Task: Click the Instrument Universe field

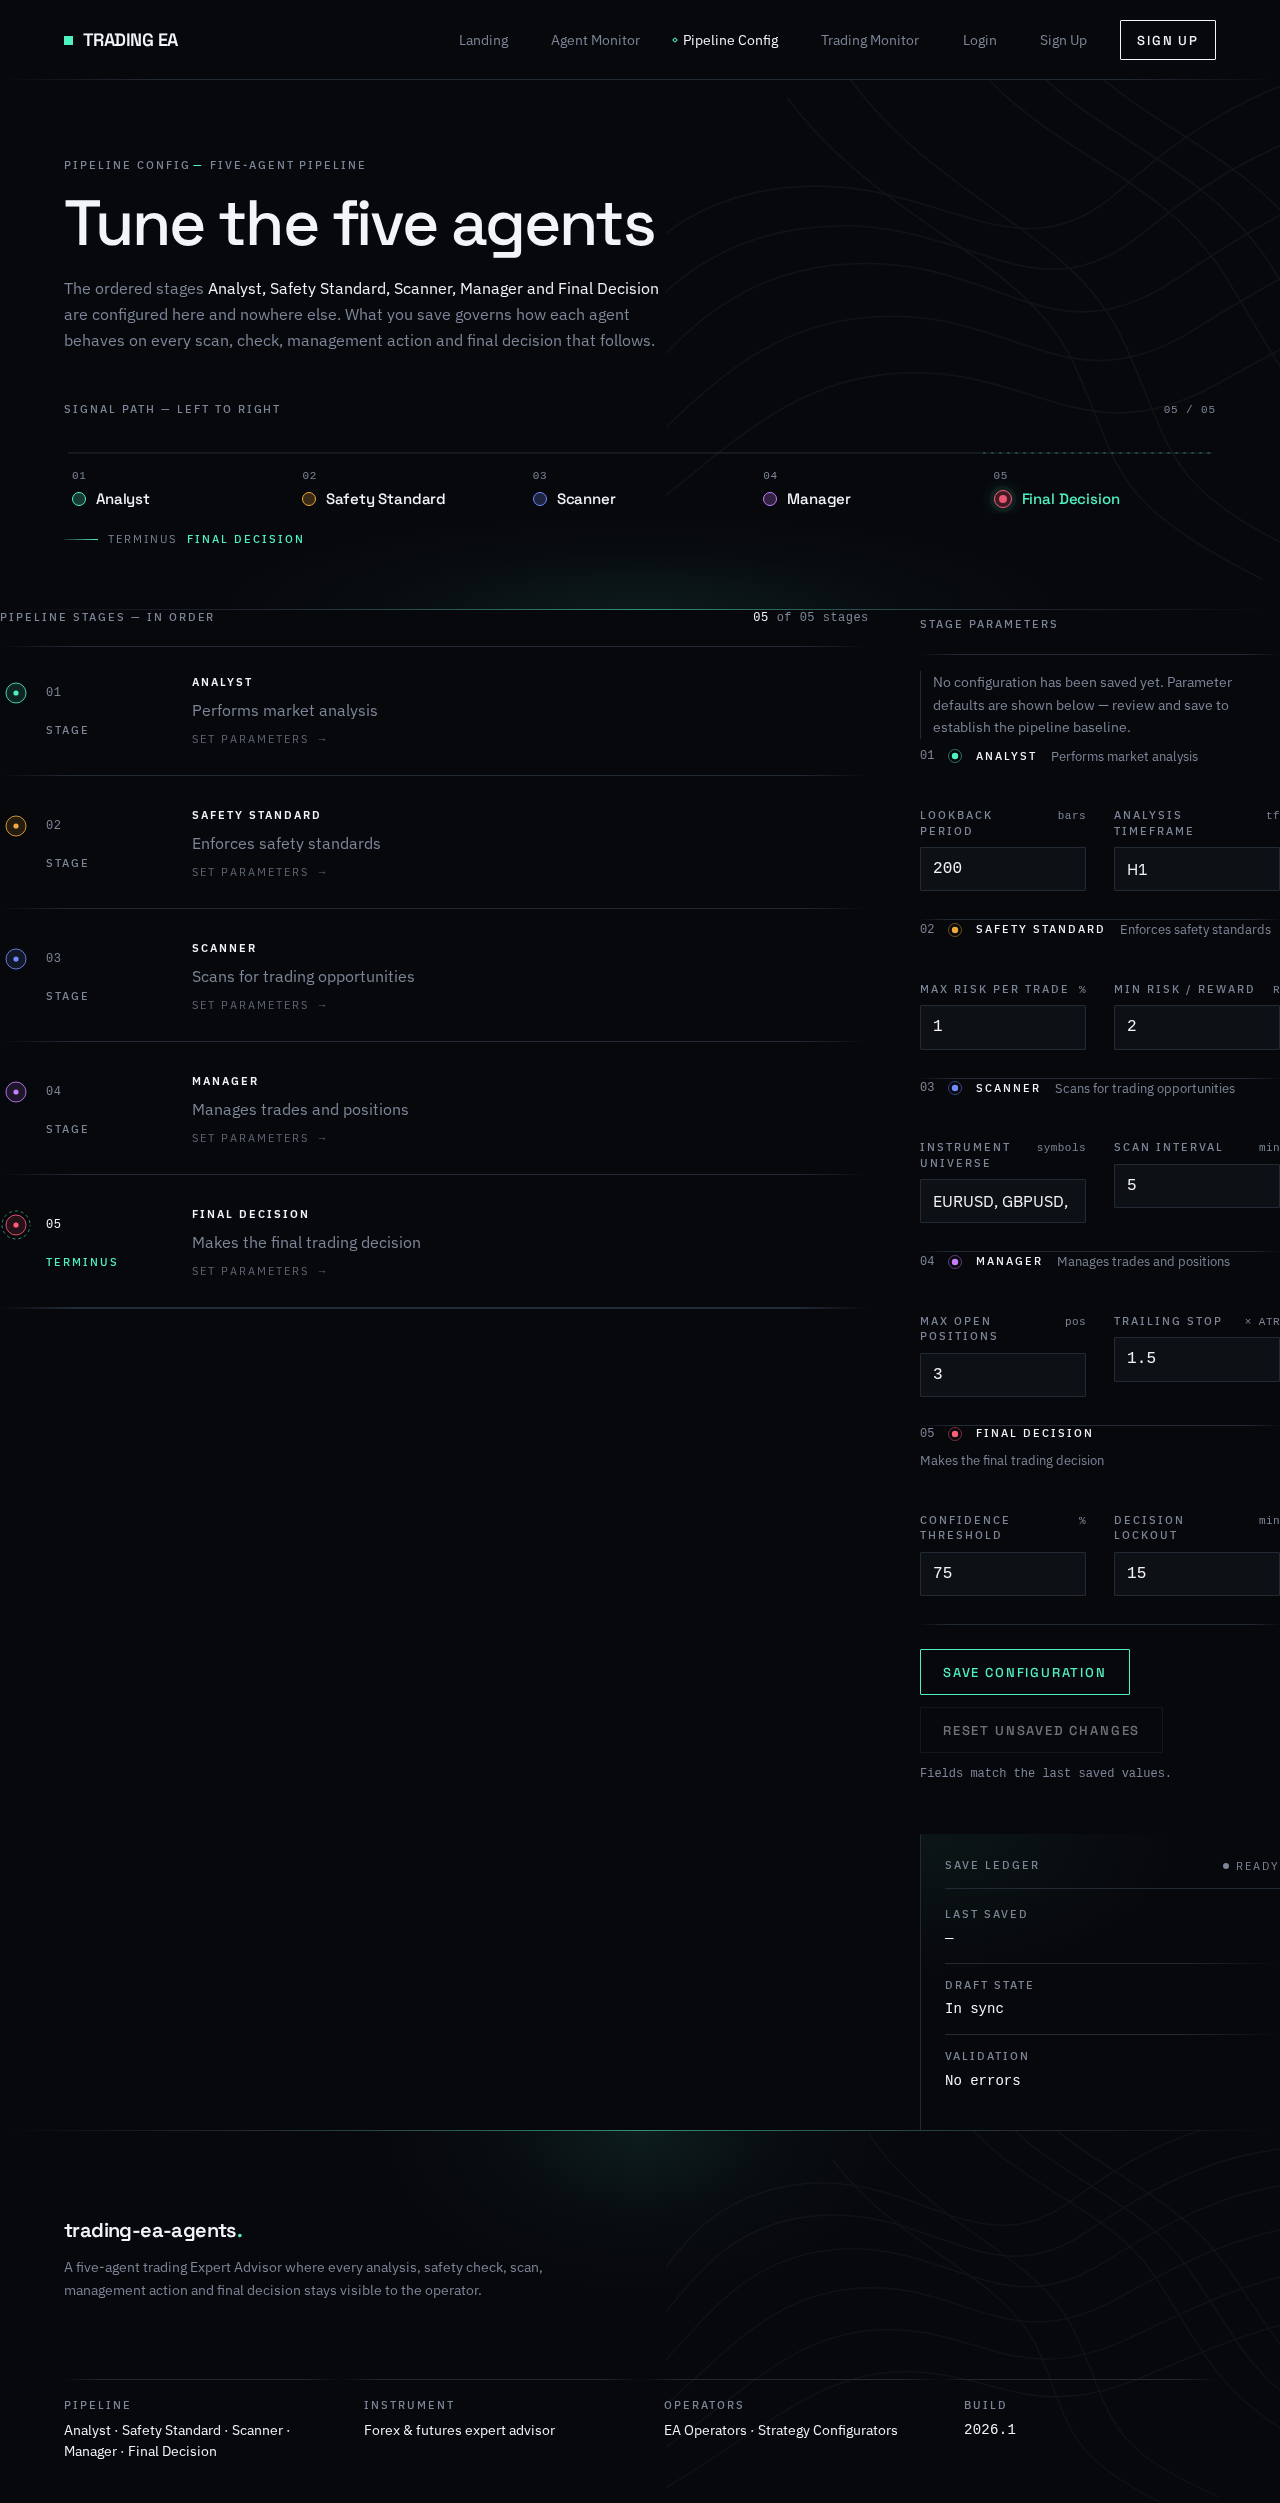Action: [1003, 1201]
